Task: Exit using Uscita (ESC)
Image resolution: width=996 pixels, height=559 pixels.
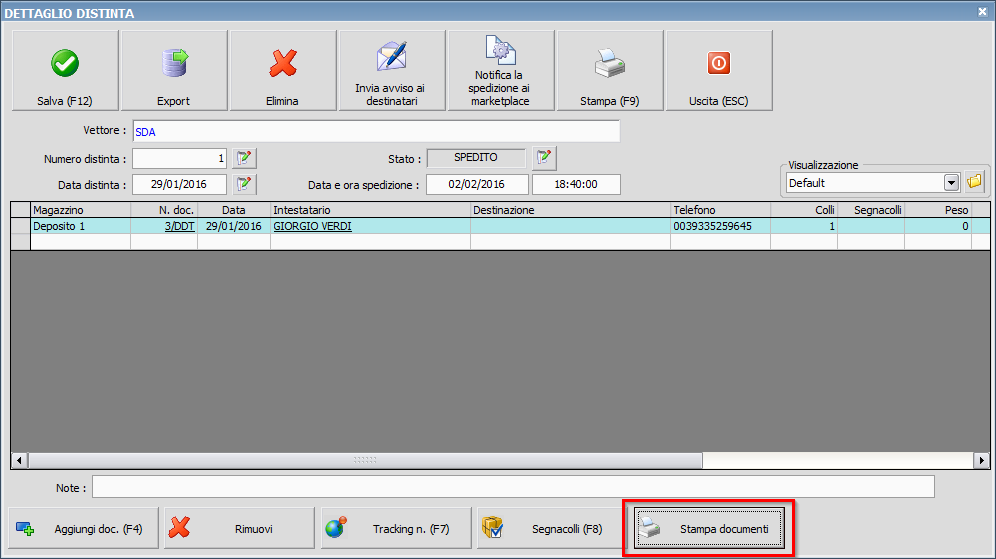Action: click(719, 71)
